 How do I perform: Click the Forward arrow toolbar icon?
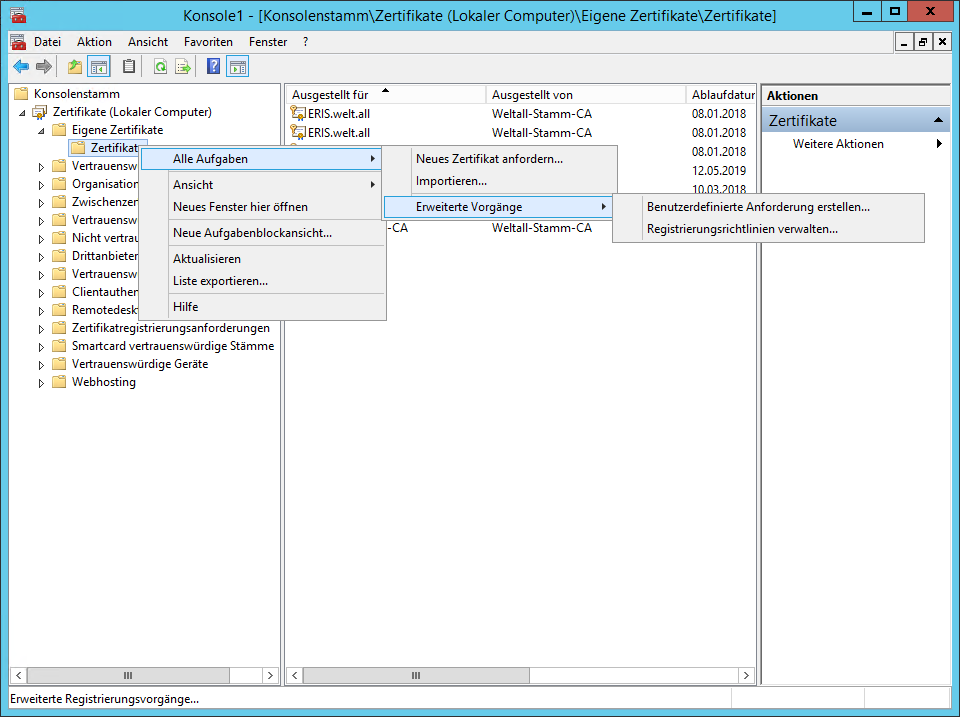pyautogui.click(x=43, y=67)
